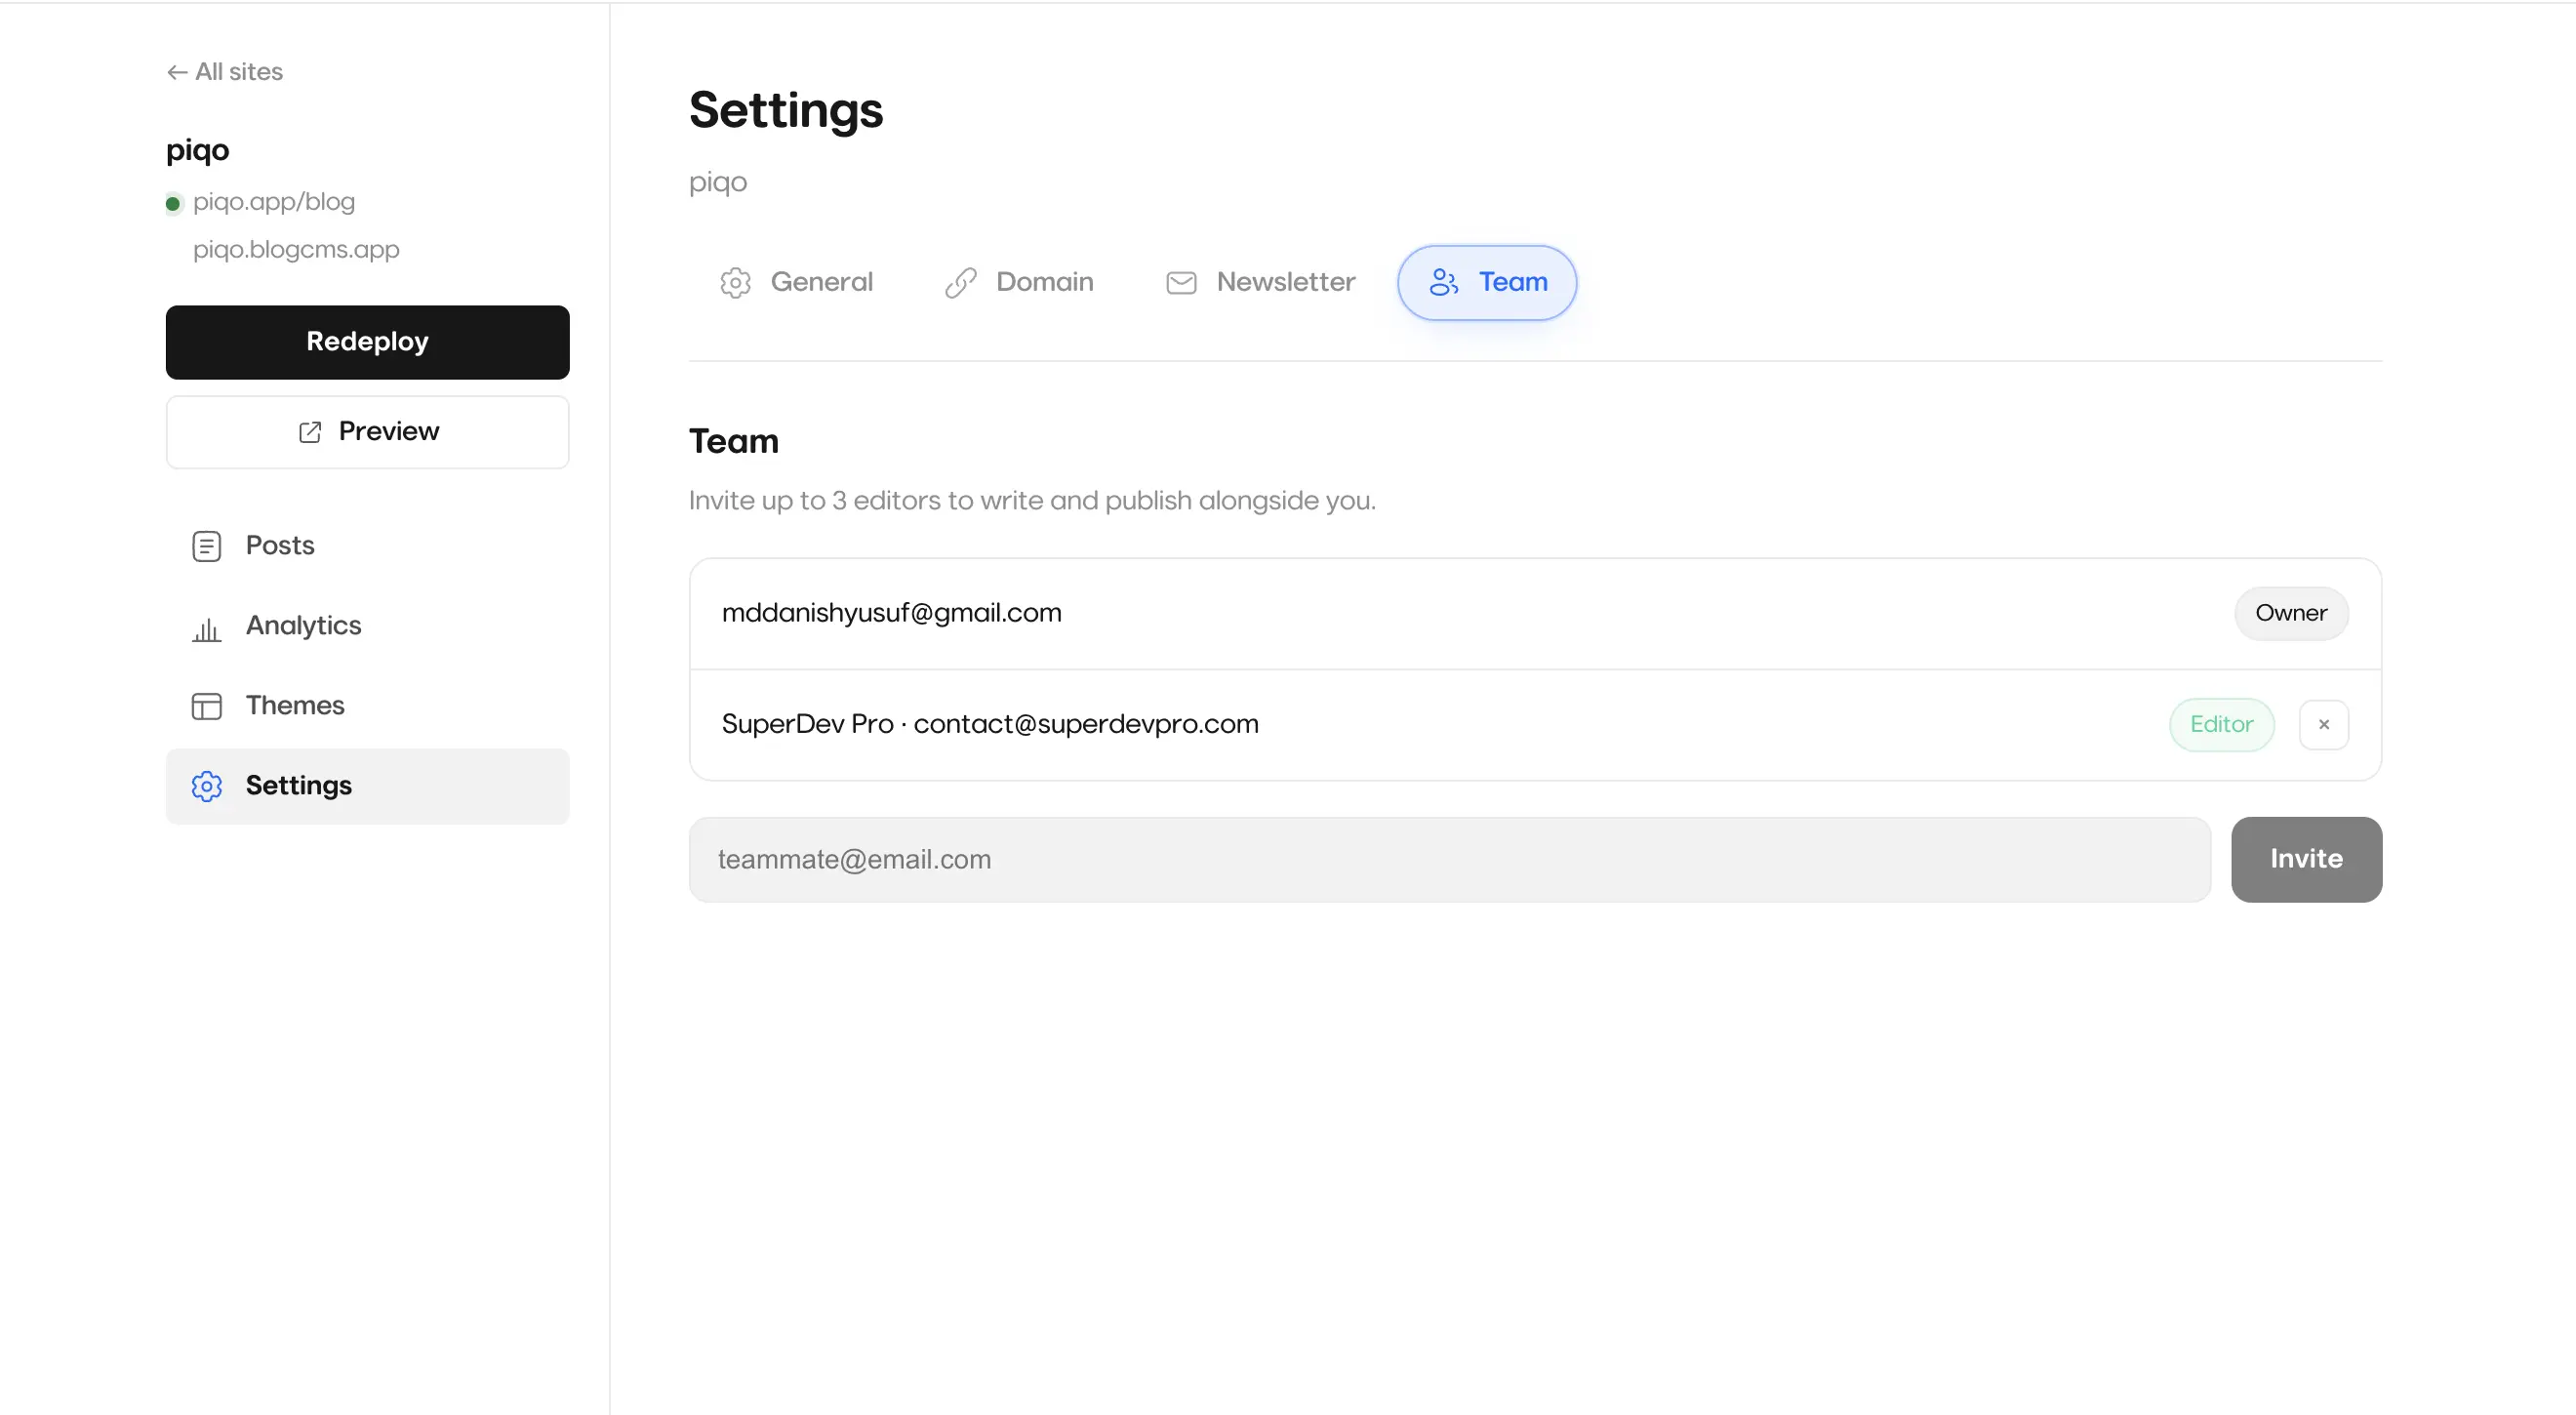Click the people icon on Team tab

(x=1443, y=283)
